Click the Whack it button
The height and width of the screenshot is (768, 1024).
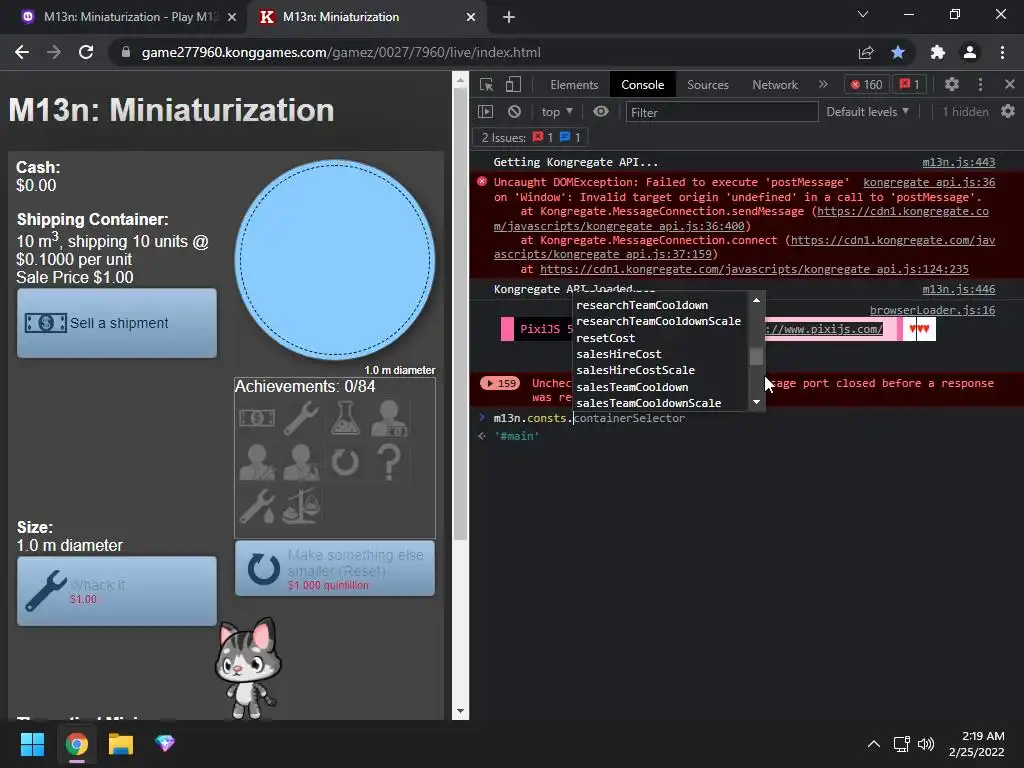tap(117, 591)
